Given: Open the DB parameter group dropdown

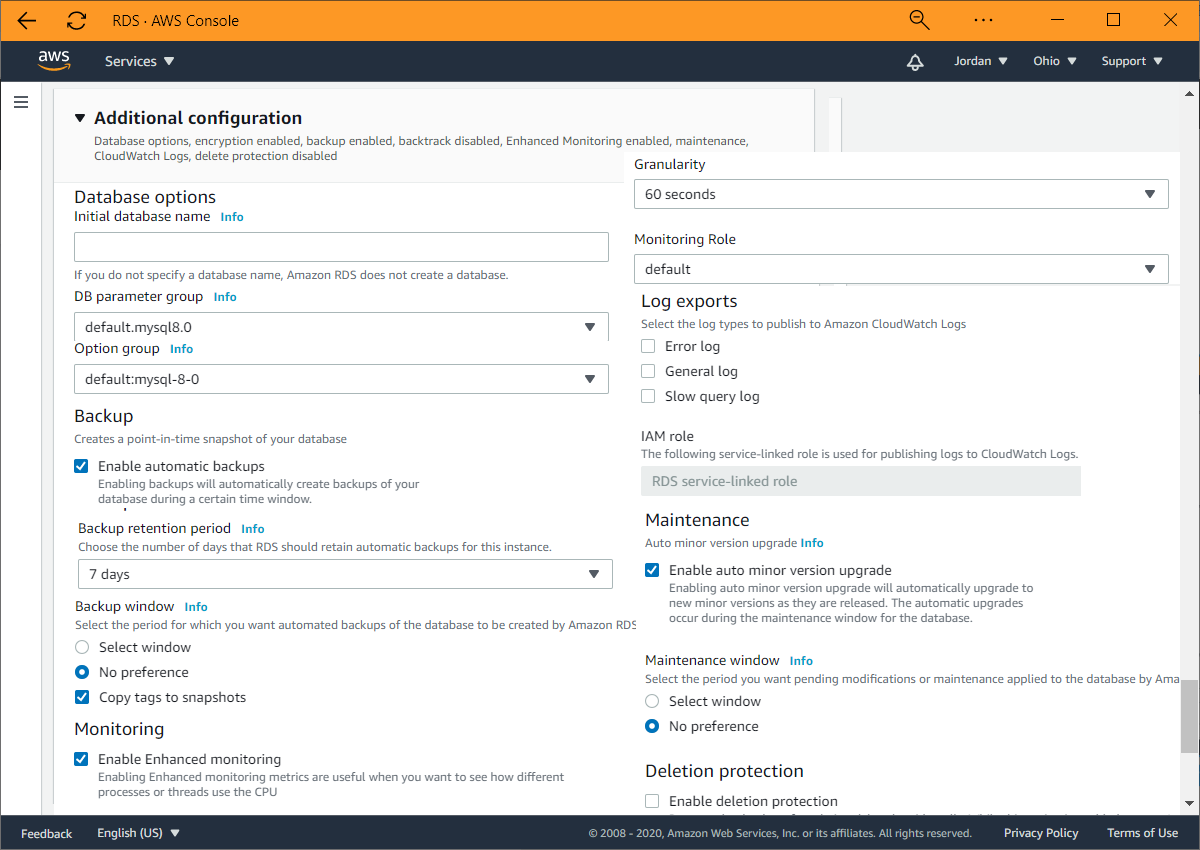Looking at the screenshot, I should [341, 327].
